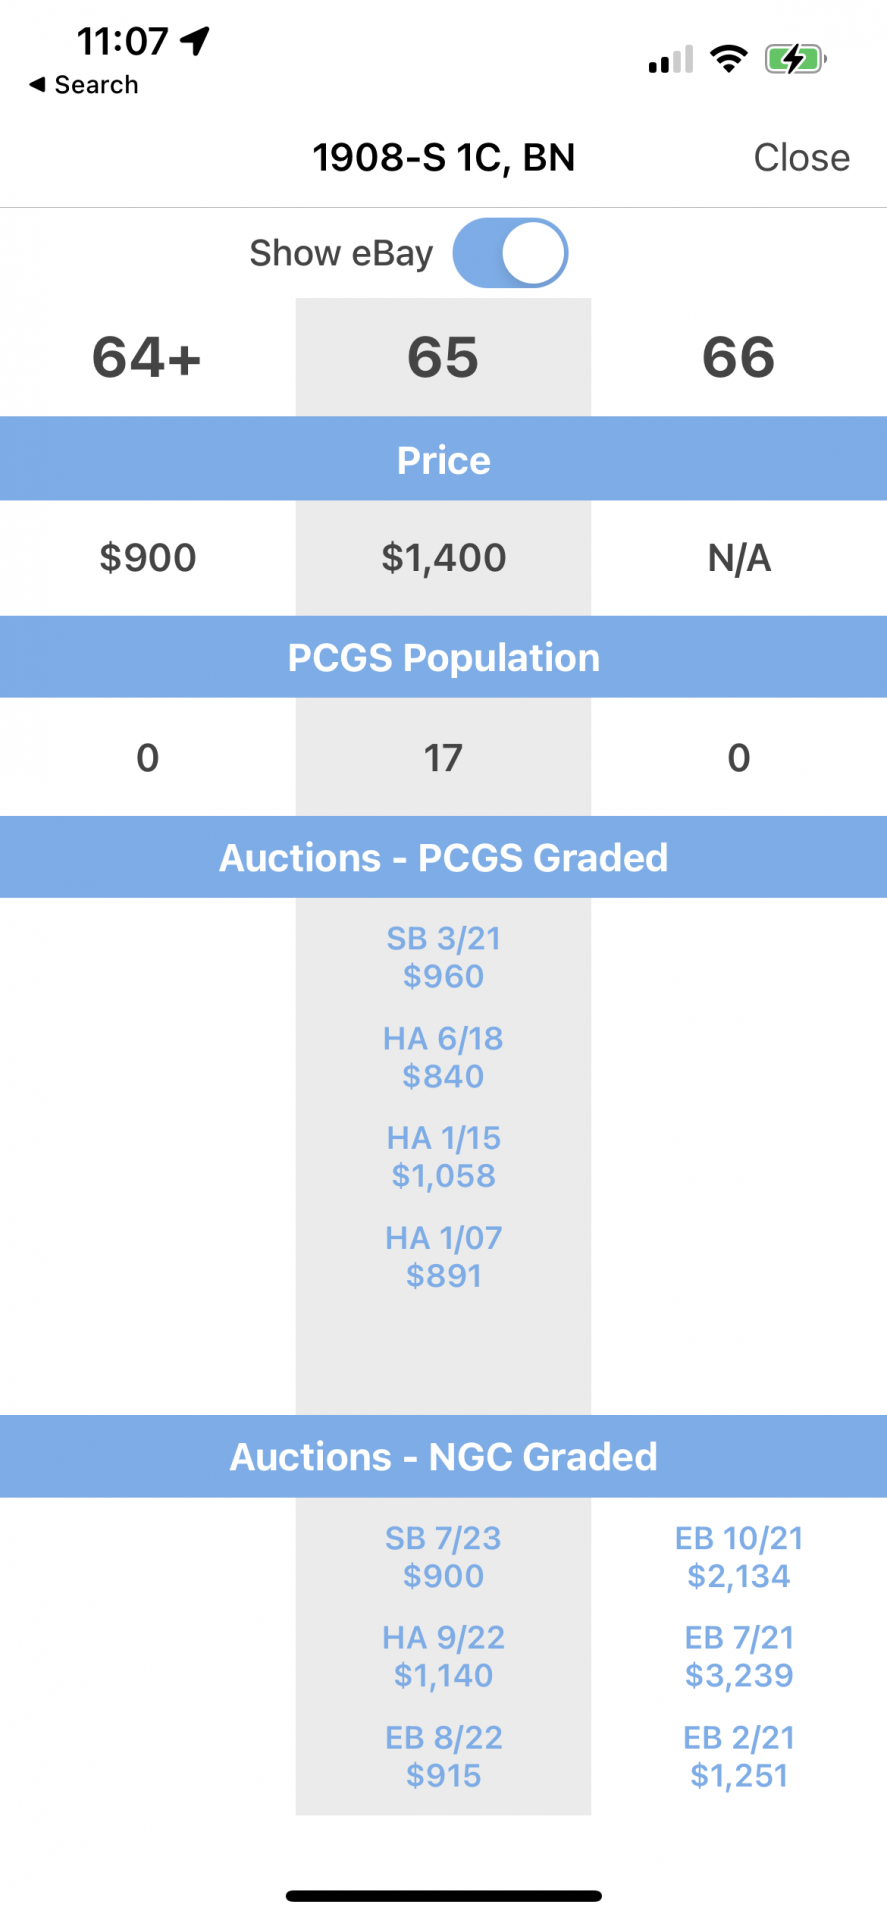Select the 65 grade column header
Viewport: 887px width, 1920px height.
pyautogui.click(x=443, y=357)
